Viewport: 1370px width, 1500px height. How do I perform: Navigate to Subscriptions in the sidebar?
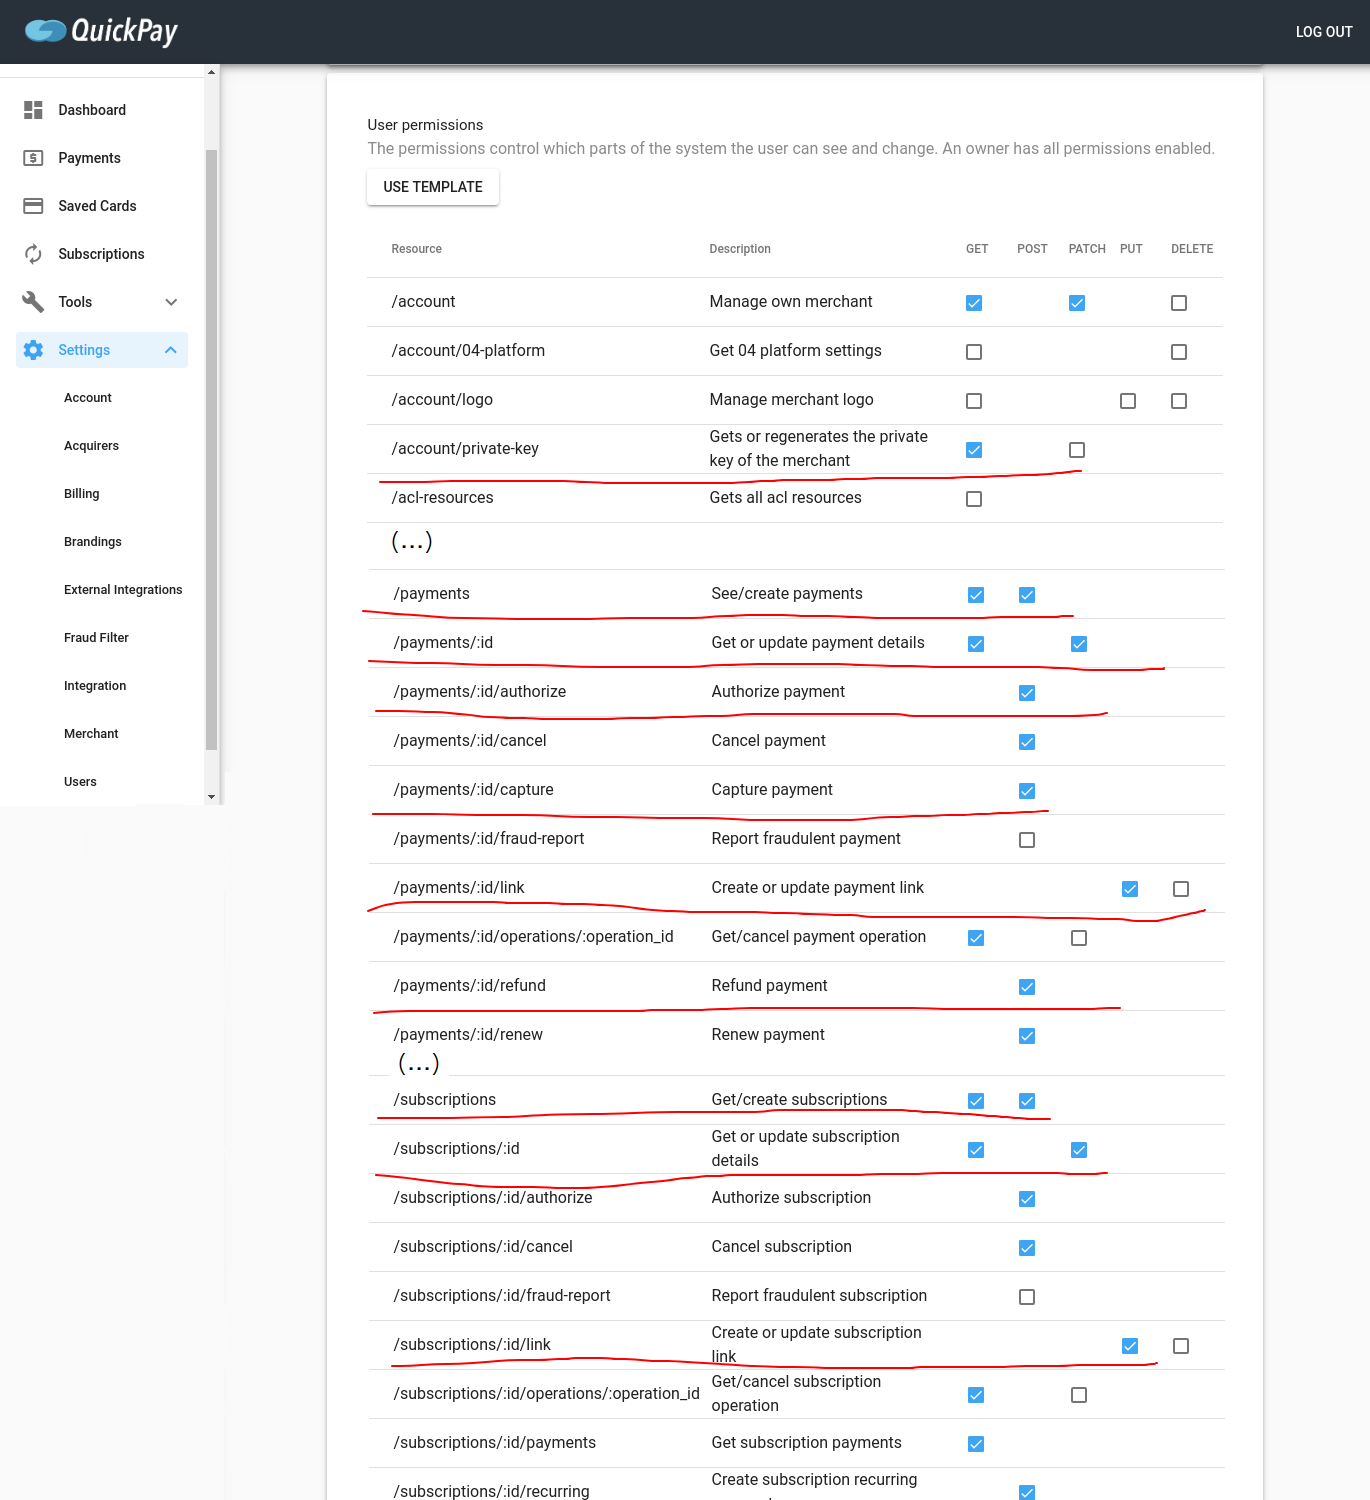pyautogui.click(x=102, y=254)
